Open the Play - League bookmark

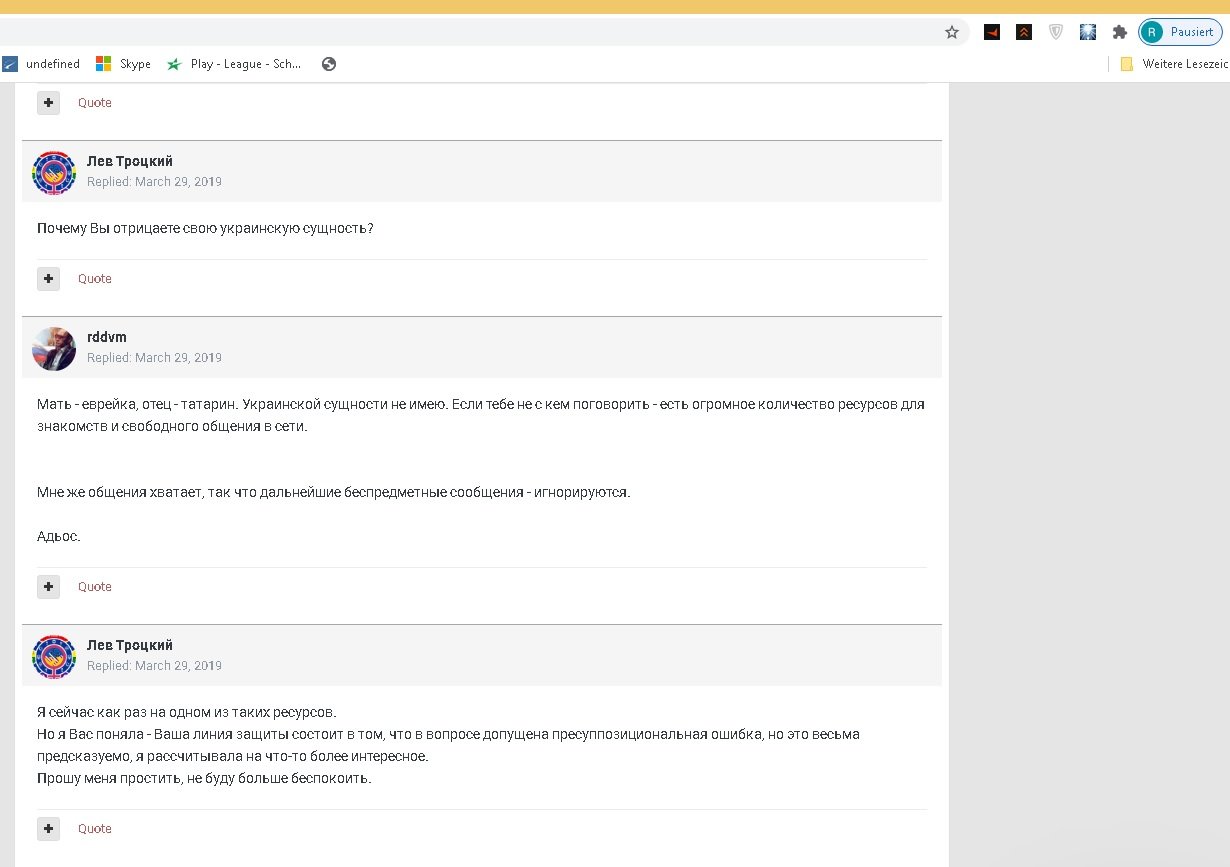click(235, 64)
